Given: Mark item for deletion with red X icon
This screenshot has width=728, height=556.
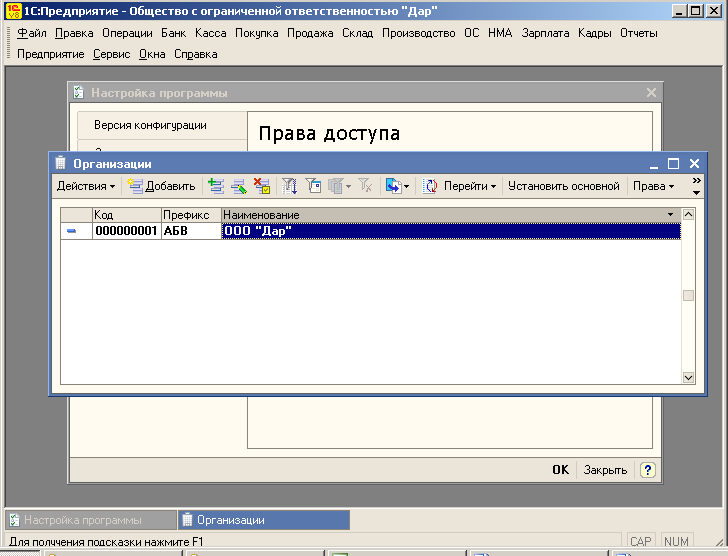Looking at the screenshot, I should pyautogui.click(x=262, y=186).
